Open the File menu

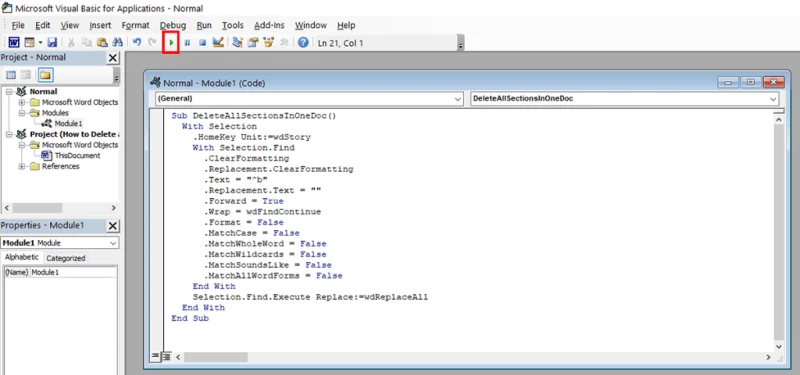pyautogui.click(x=18, y=25)
